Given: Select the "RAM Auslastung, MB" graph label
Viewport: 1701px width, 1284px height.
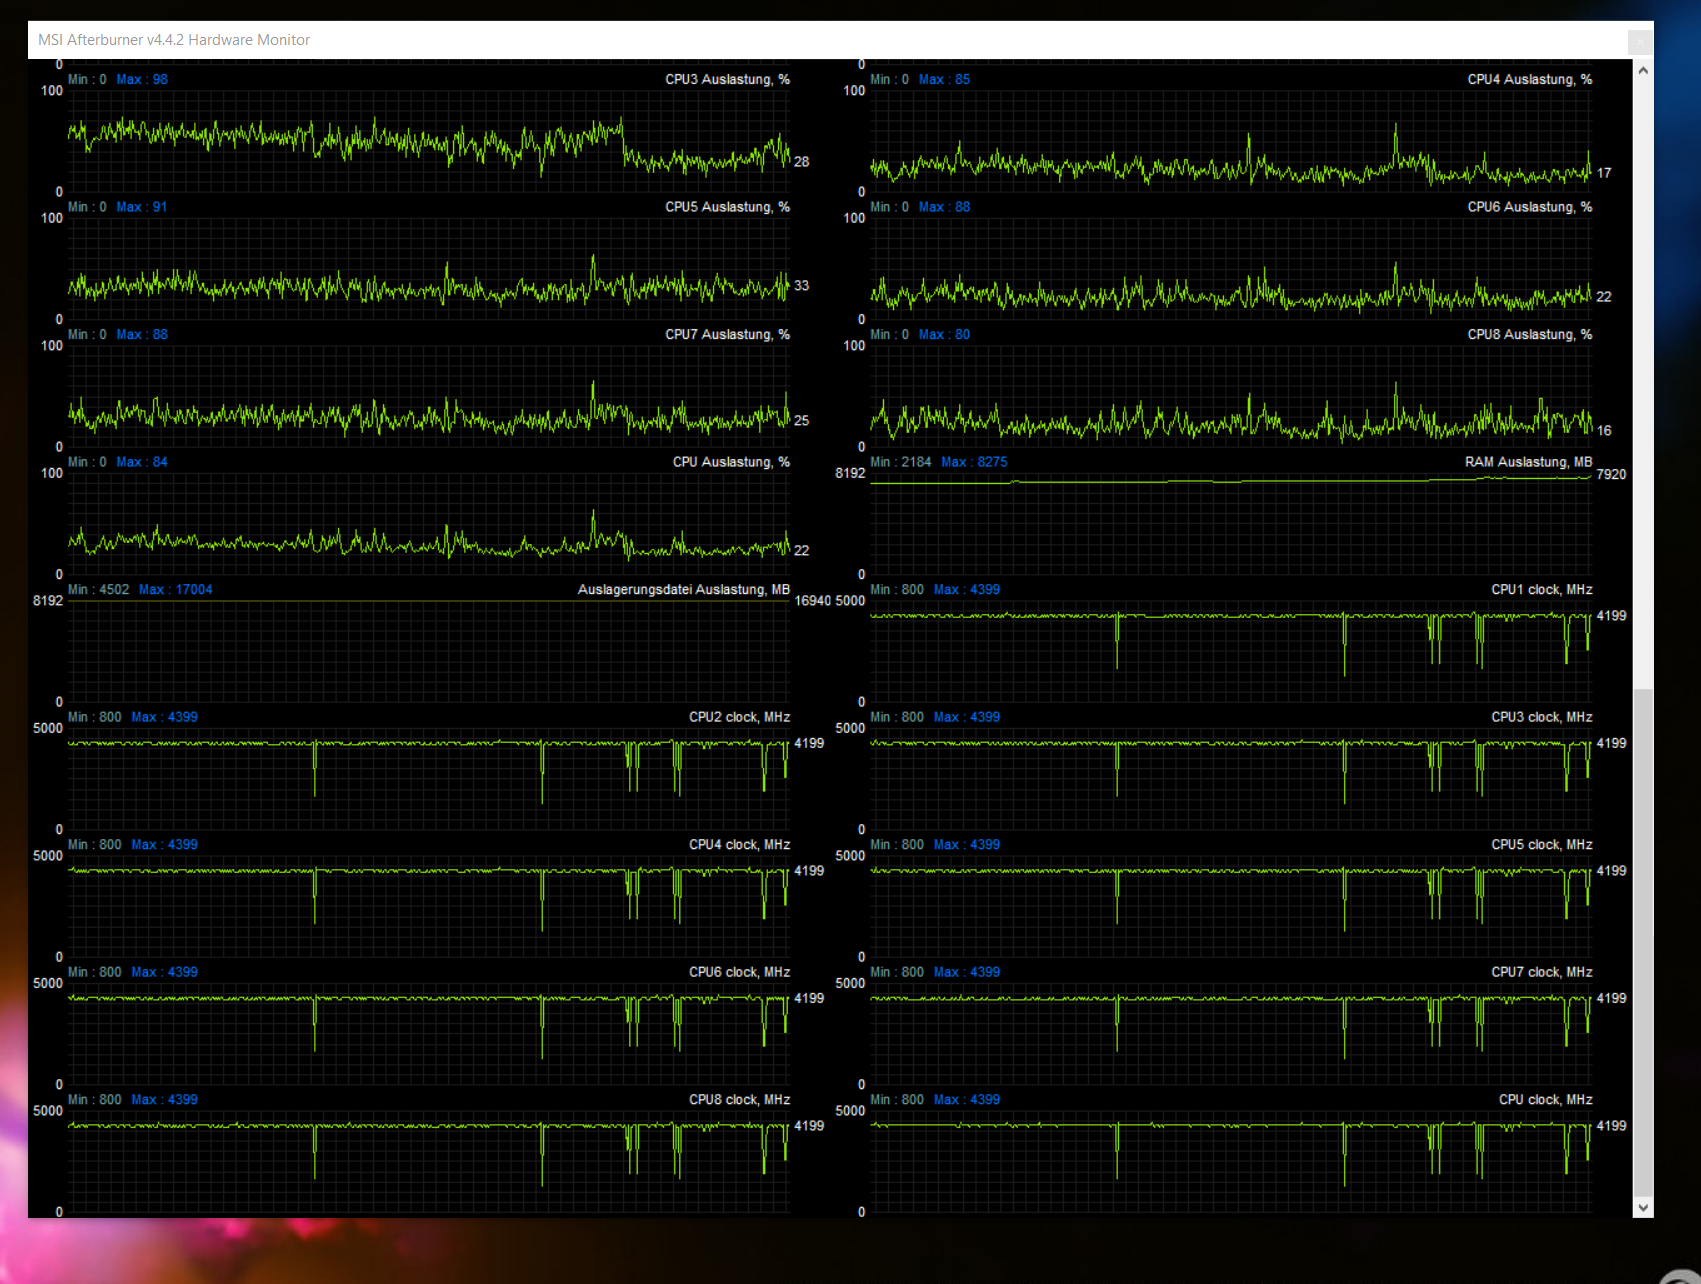Looking at the screenshot, I should coord(1528,462).
